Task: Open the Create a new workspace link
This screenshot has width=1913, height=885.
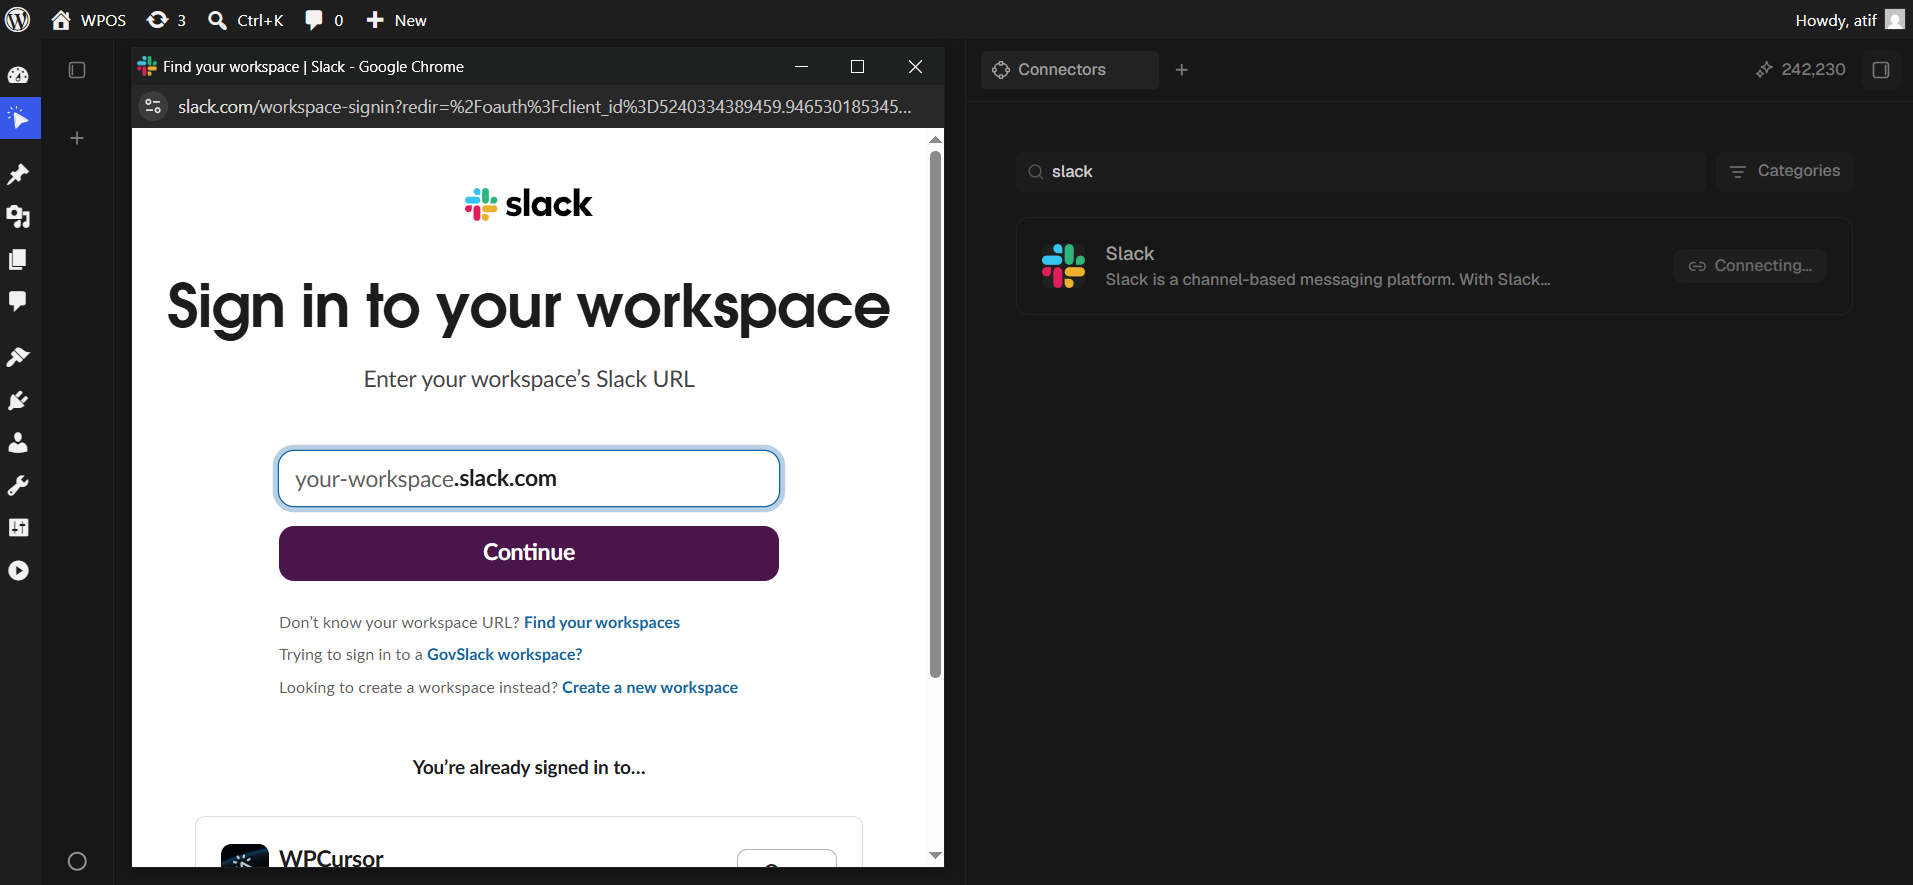Action: (x=650, y=687)
